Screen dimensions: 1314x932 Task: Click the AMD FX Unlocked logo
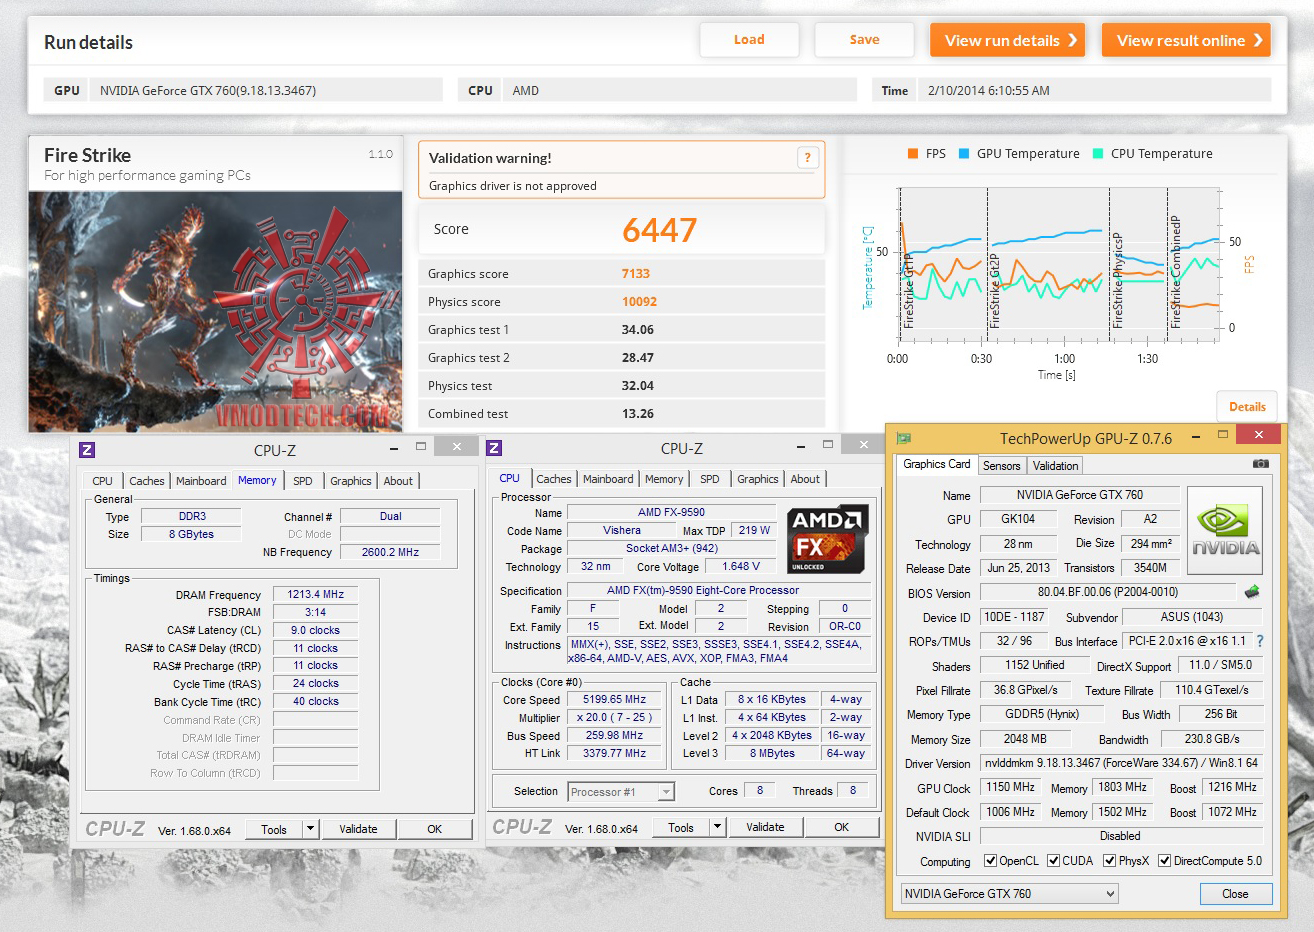point(829,539)
